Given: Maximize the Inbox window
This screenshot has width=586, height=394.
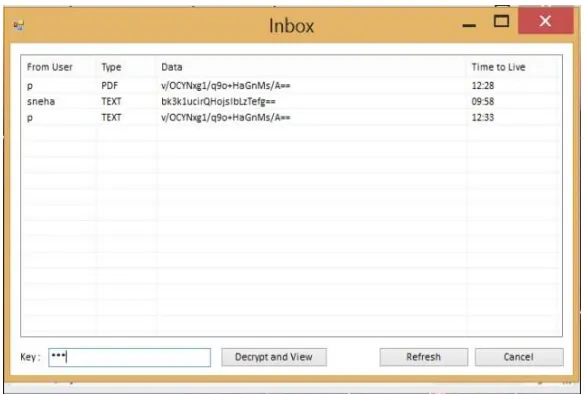Looking at the screenshot, I should [x=501, y=21].
